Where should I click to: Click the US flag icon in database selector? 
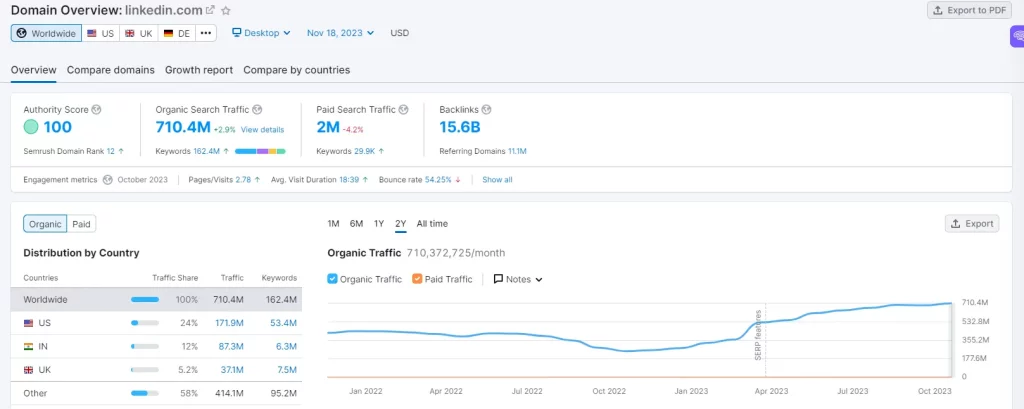(92, 33)
